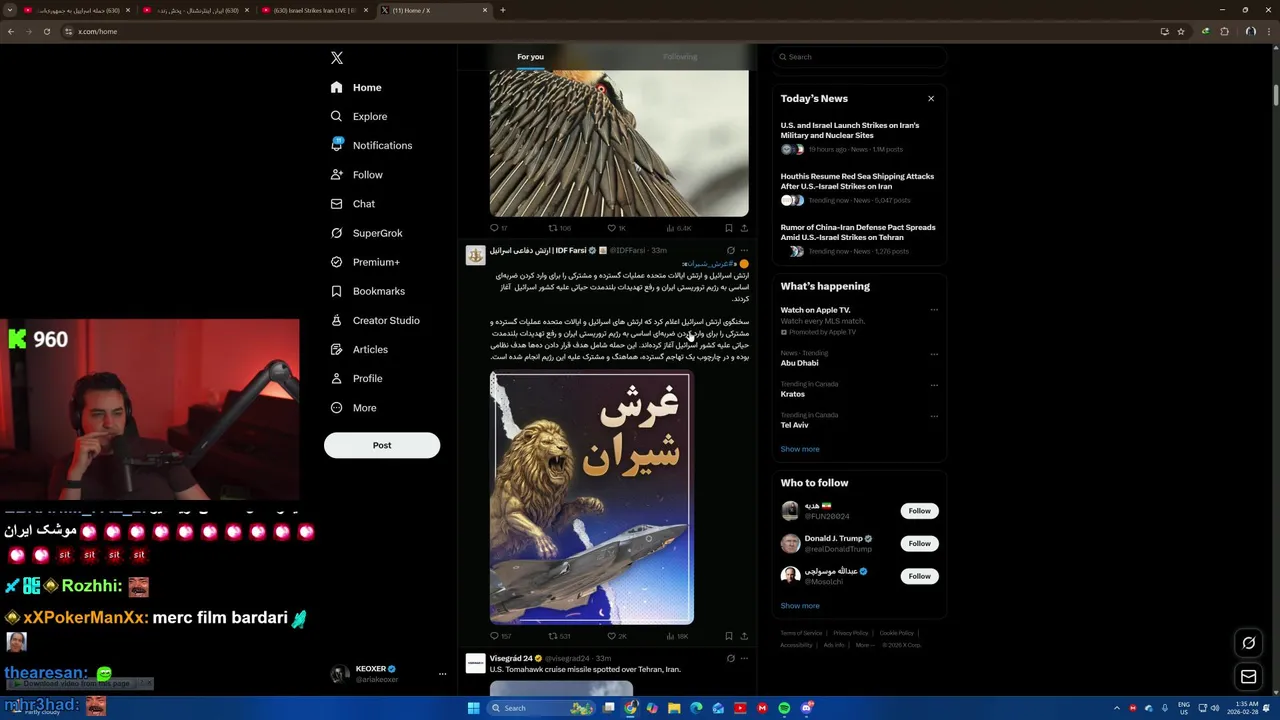Open KEOXER account switcher menu
This screenshot has height=720, width=1280.
coord(389,674)
